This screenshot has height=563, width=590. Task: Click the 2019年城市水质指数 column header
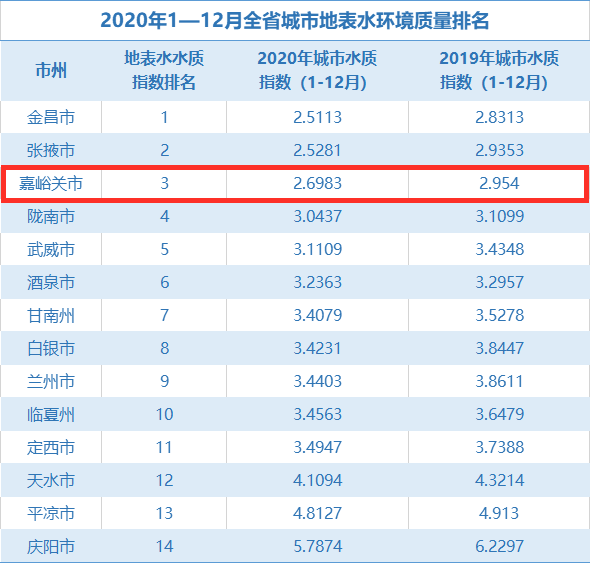click(x=499, y=70)
